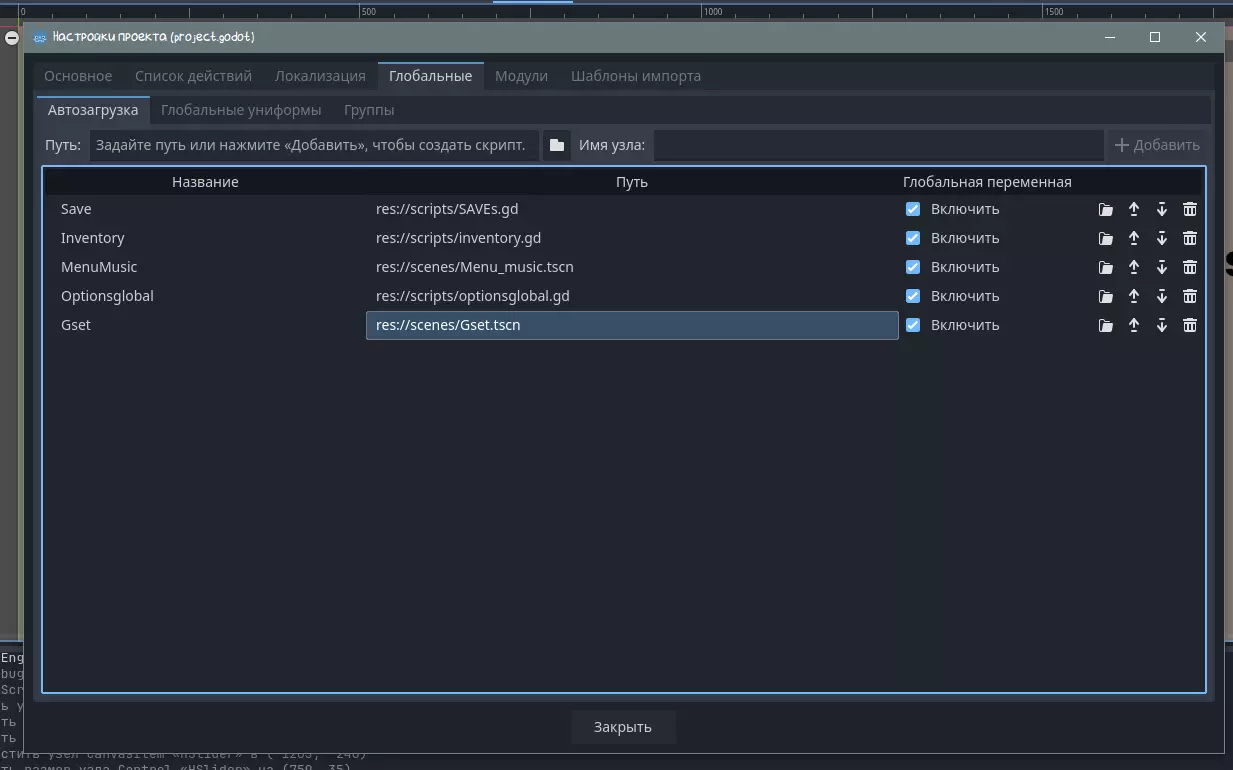The image size is (1233, 770).
Task: Open file browser for Optionsglobal autoload
Action: click(1105, 296)
